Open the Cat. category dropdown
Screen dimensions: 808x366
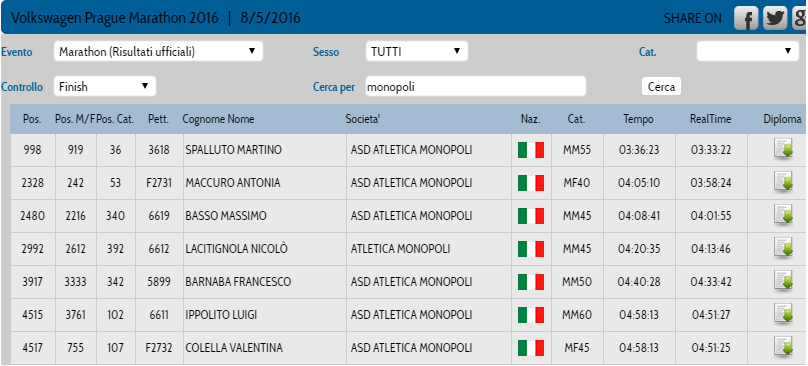click(x=748, y=52)
